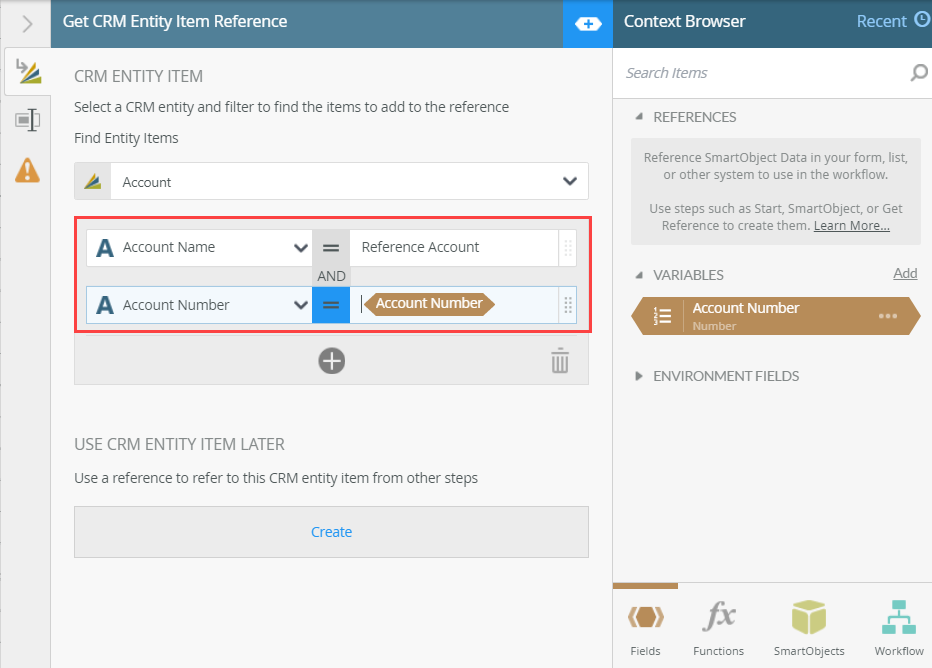Collapse the configuration panel chevron
The width and height of the screenshot is (932, 668).
(27, 23)
